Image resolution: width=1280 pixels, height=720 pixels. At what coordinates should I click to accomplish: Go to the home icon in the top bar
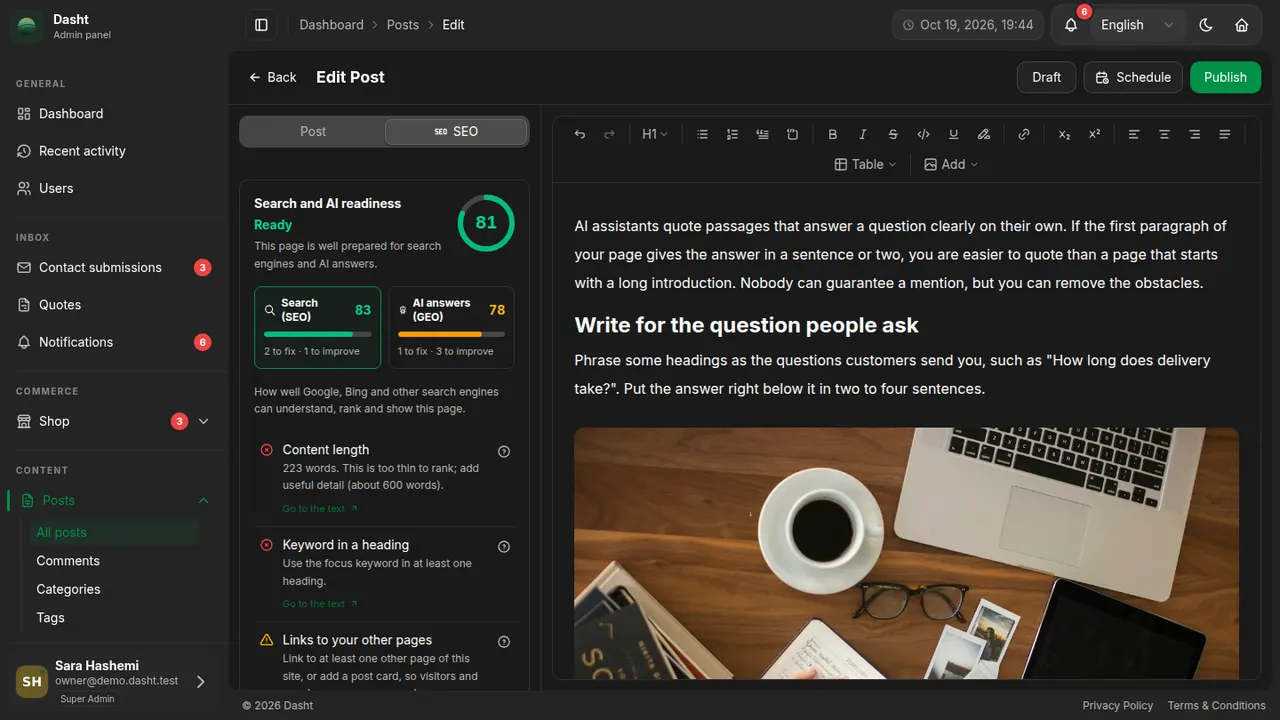[1242, 25]
